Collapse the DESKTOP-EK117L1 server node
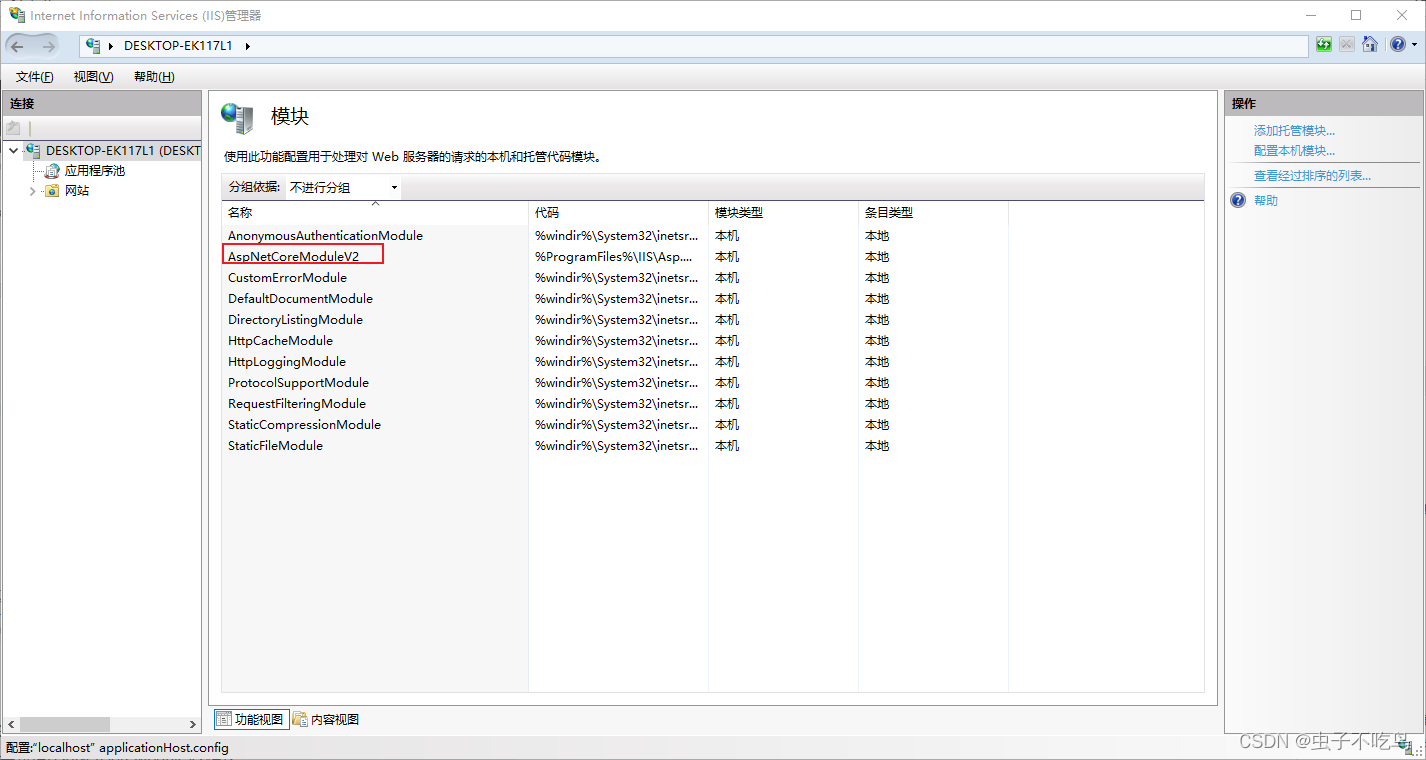This screenshot has height=760, width=1426. [13, 151]
